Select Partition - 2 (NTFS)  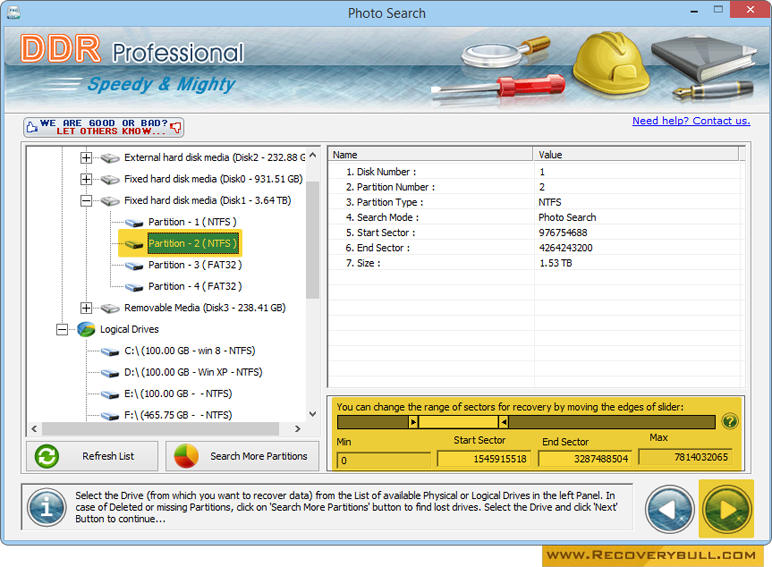[x=193, y=243]
